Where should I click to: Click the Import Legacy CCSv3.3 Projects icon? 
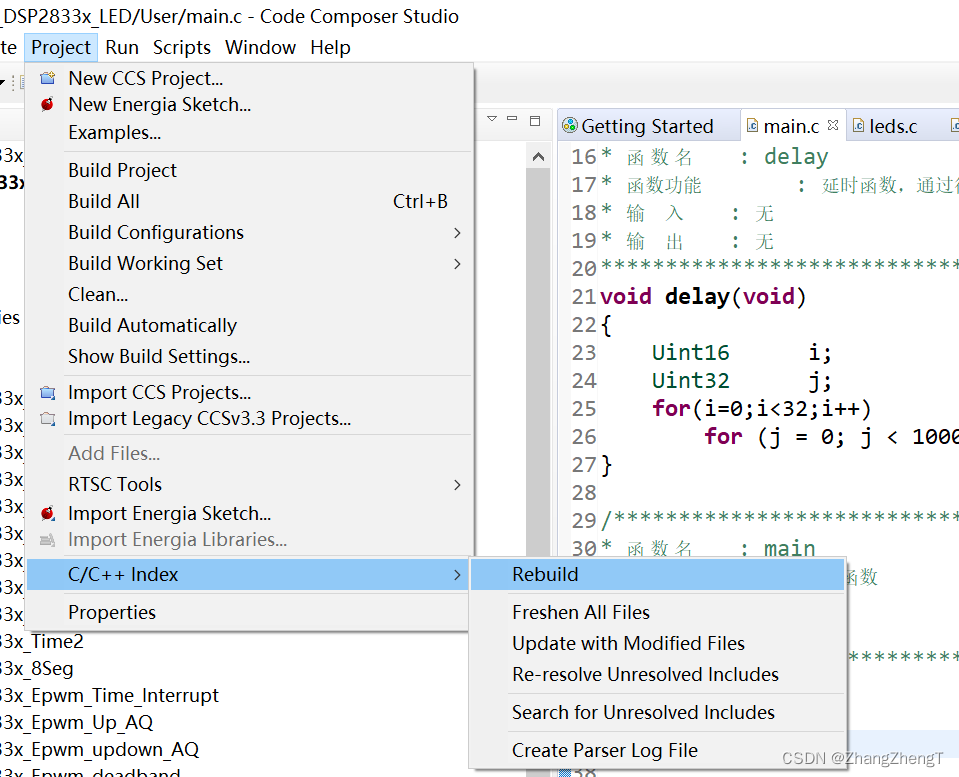46,418
